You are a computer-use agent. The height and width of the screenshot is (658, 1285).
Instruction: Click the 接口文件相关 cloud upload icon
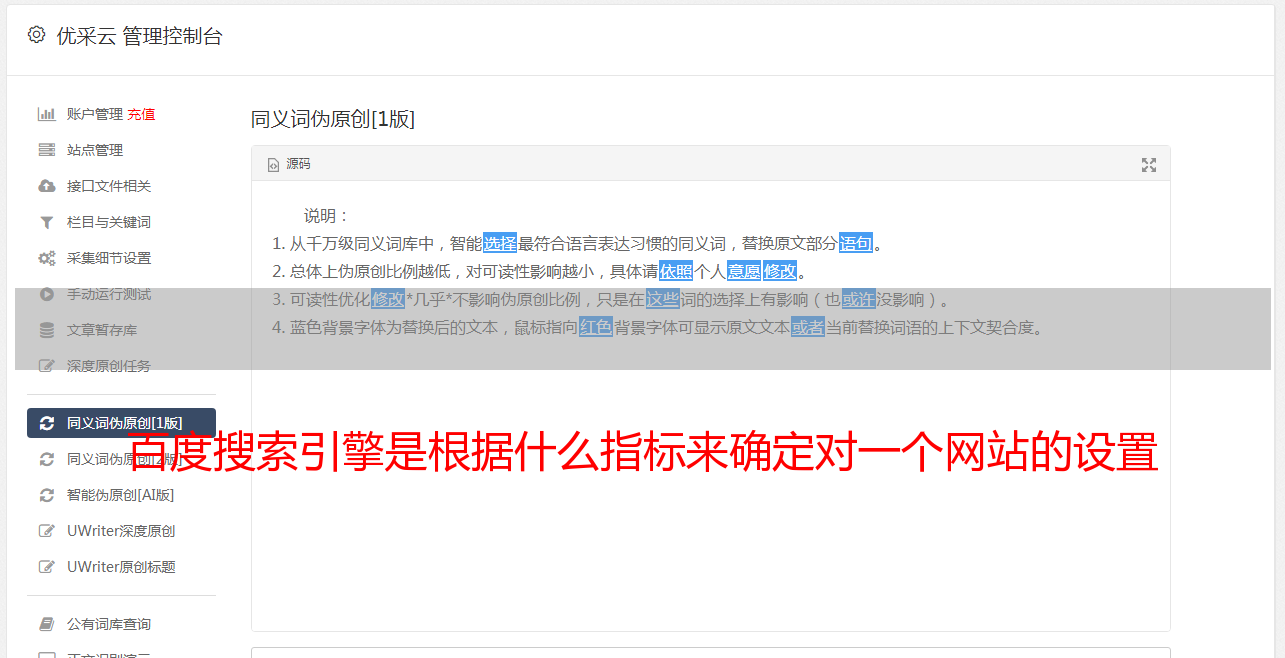pos(46,186)
